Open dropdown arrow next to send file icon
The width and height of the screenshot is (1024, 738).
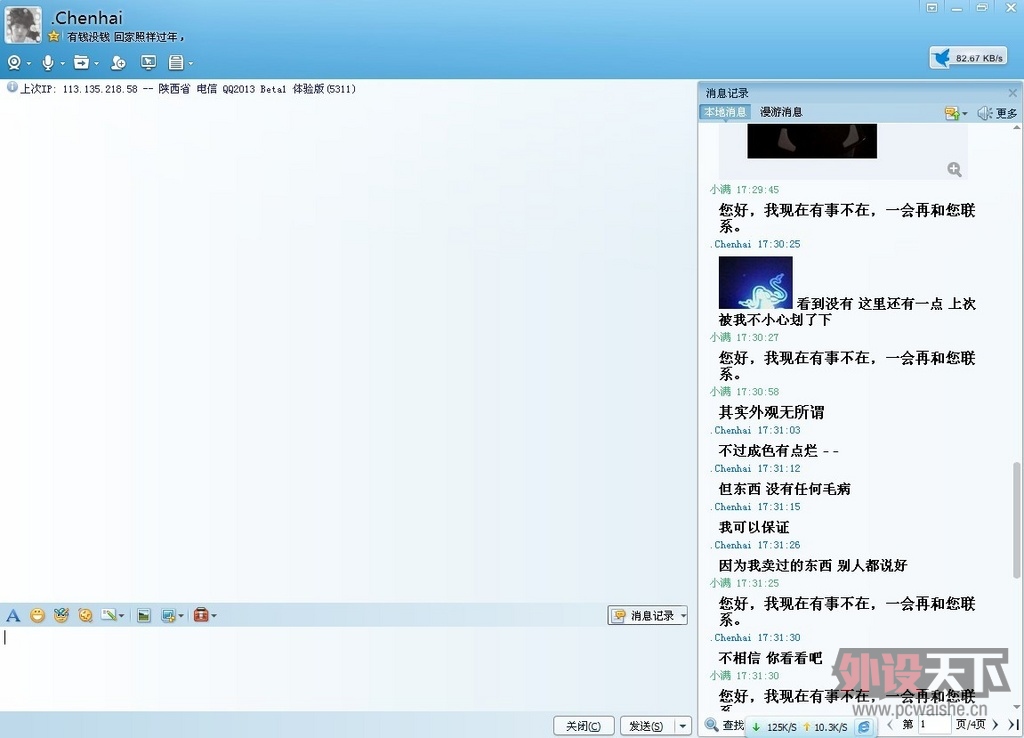[x=97, y=63]
